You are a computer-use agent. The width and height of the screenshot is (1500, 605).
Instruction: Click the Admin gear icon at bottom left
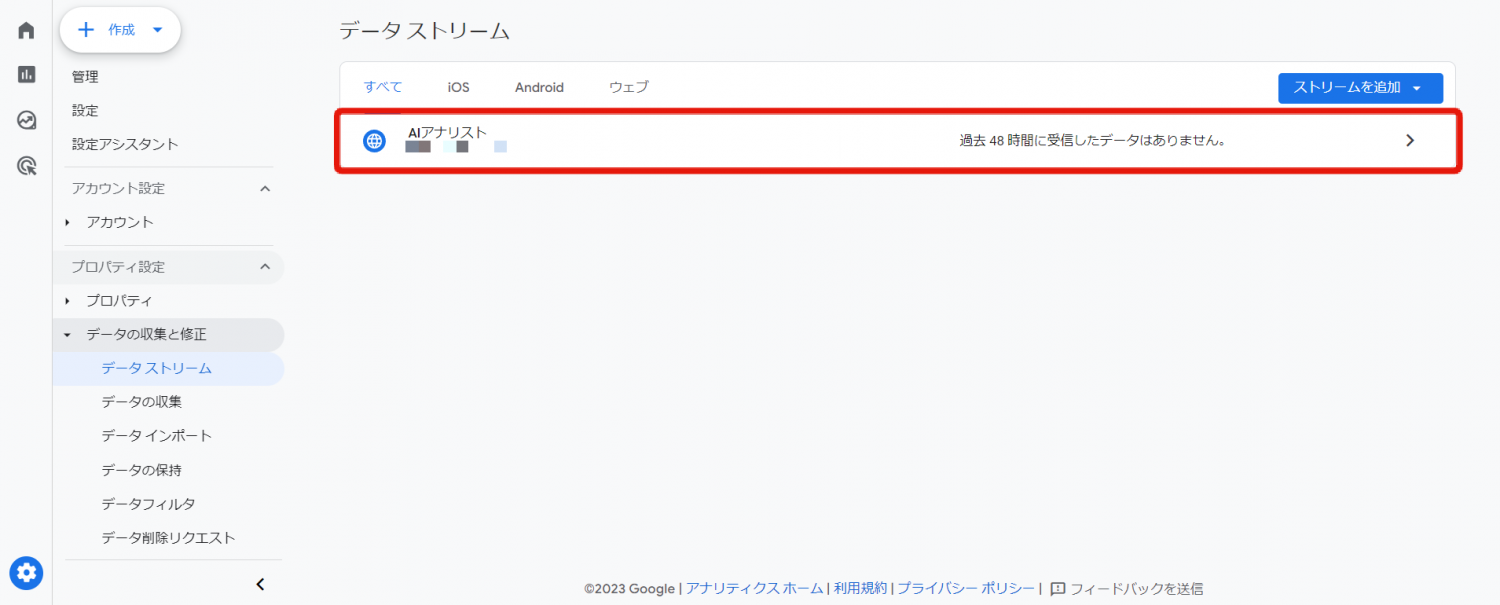click(x=25, y=573)
